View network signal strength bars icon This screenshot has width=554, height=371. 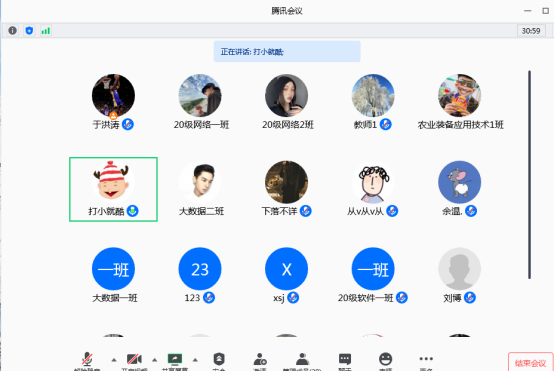[x=46, y=31]
